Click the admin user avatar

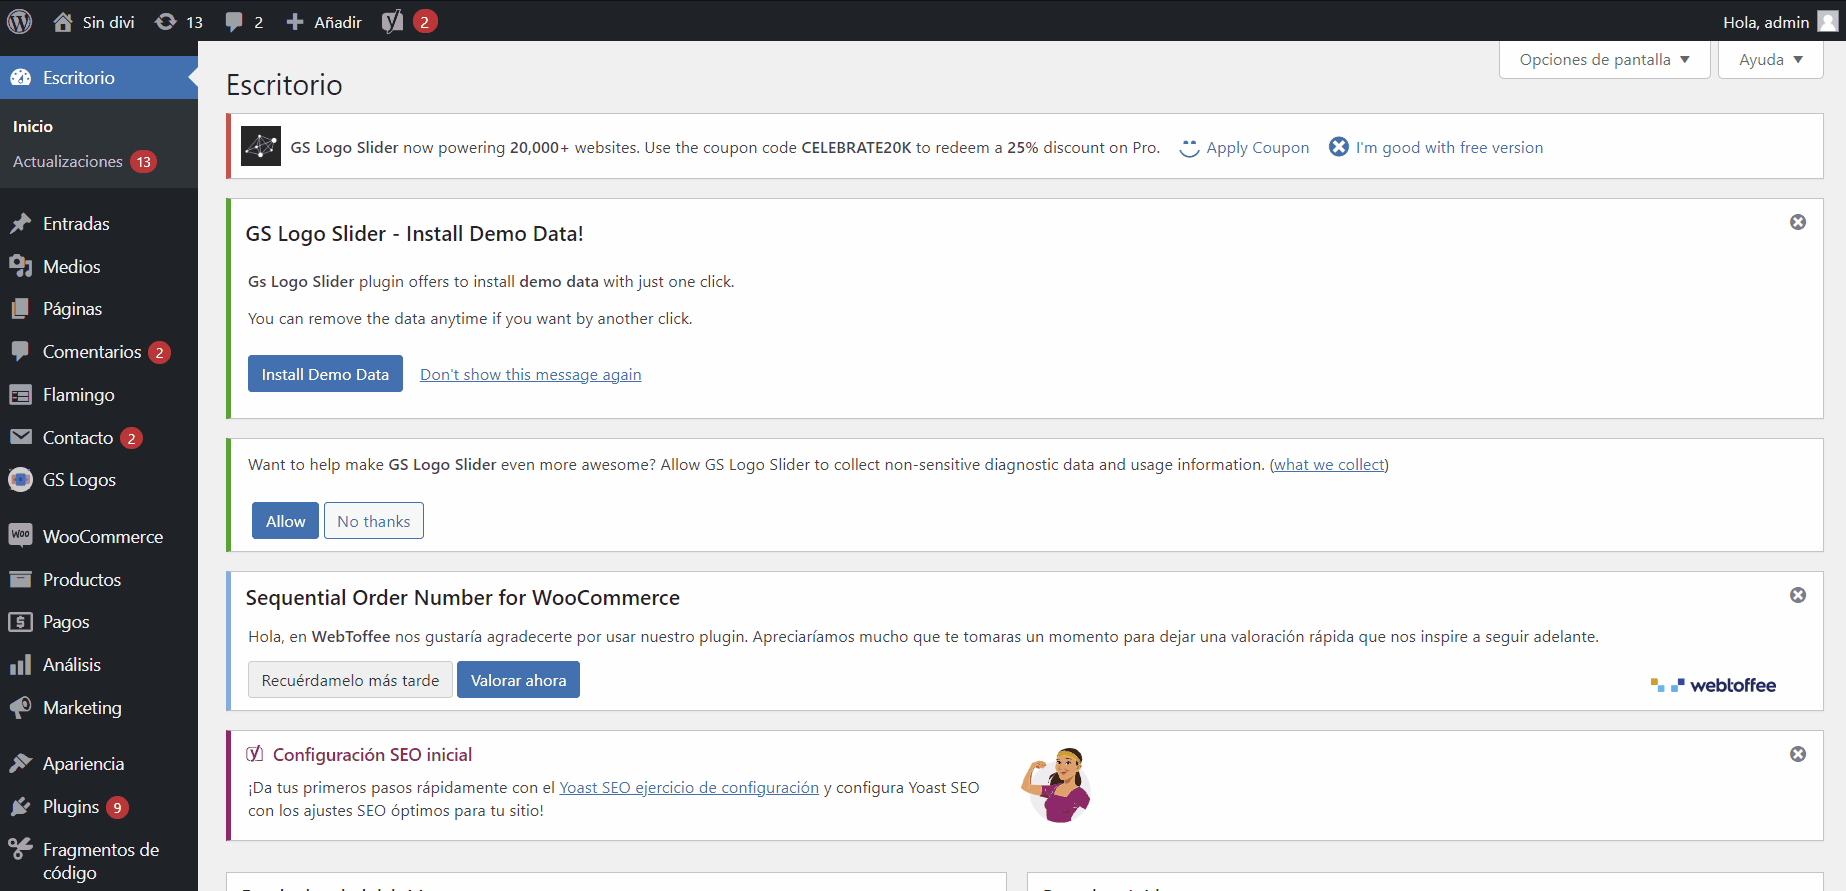1827,21
